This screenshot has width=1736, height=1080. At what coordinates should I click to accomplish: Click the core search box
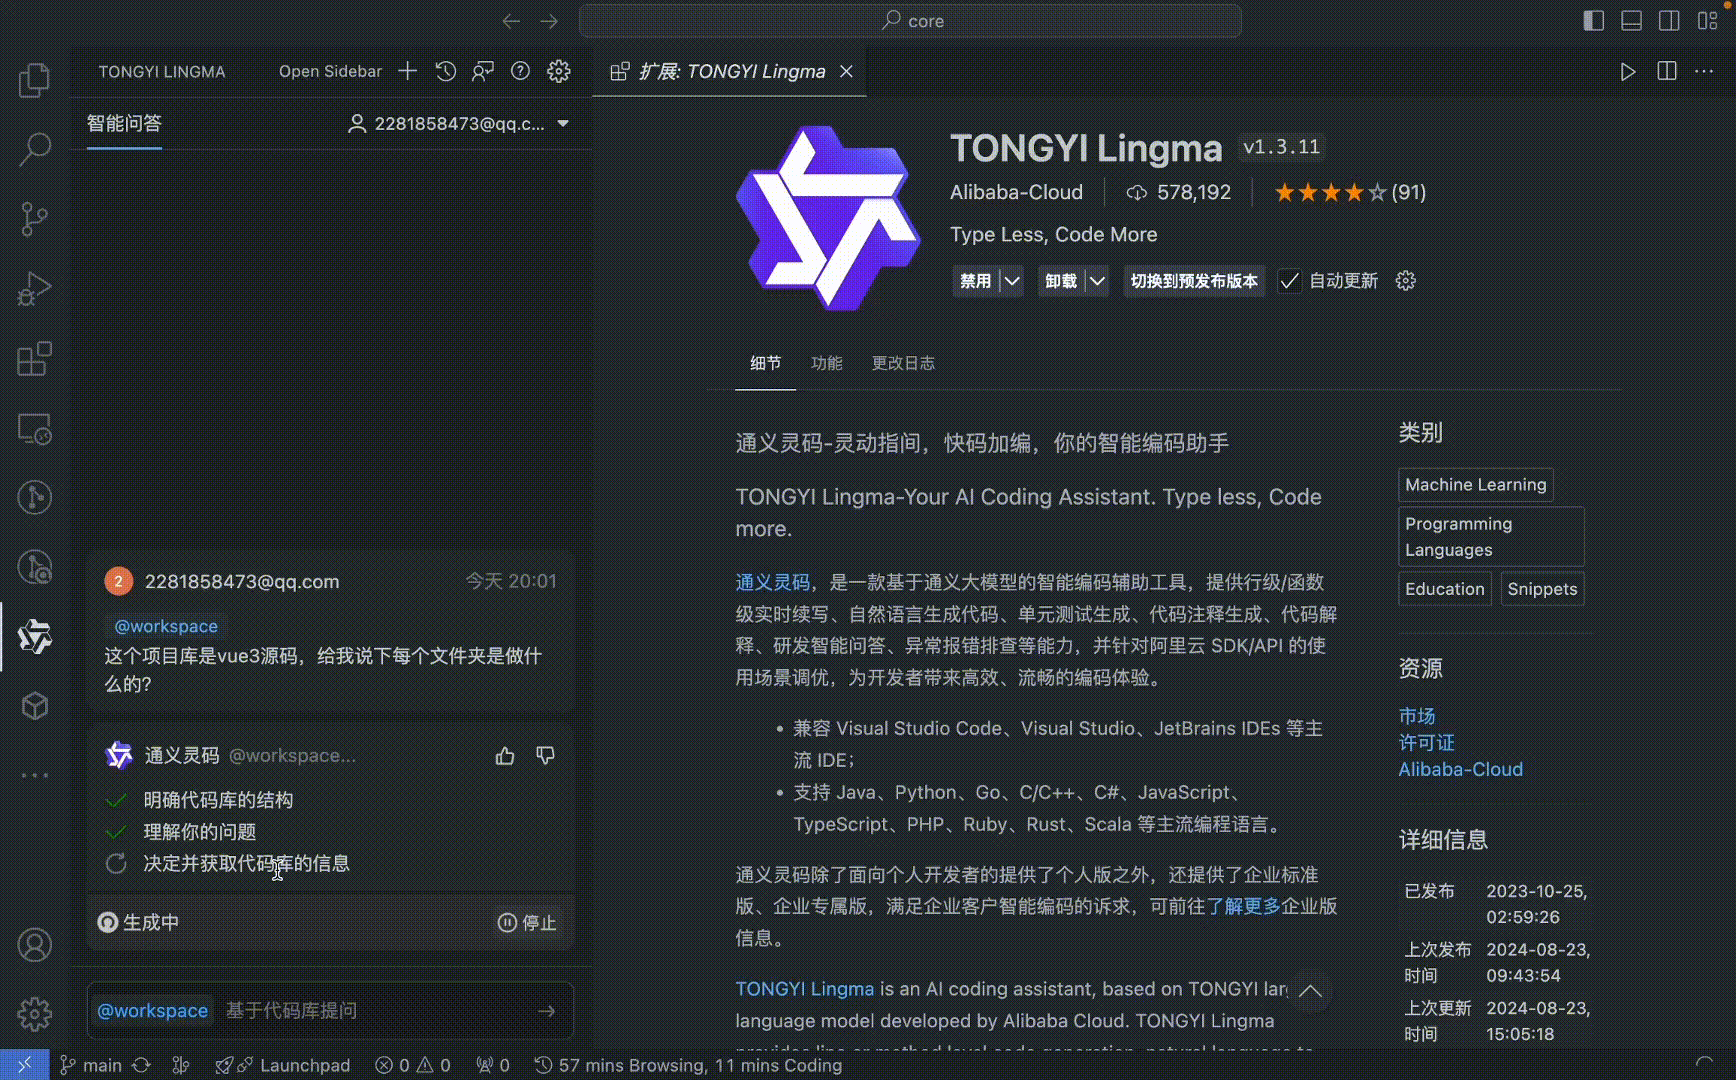910,21
